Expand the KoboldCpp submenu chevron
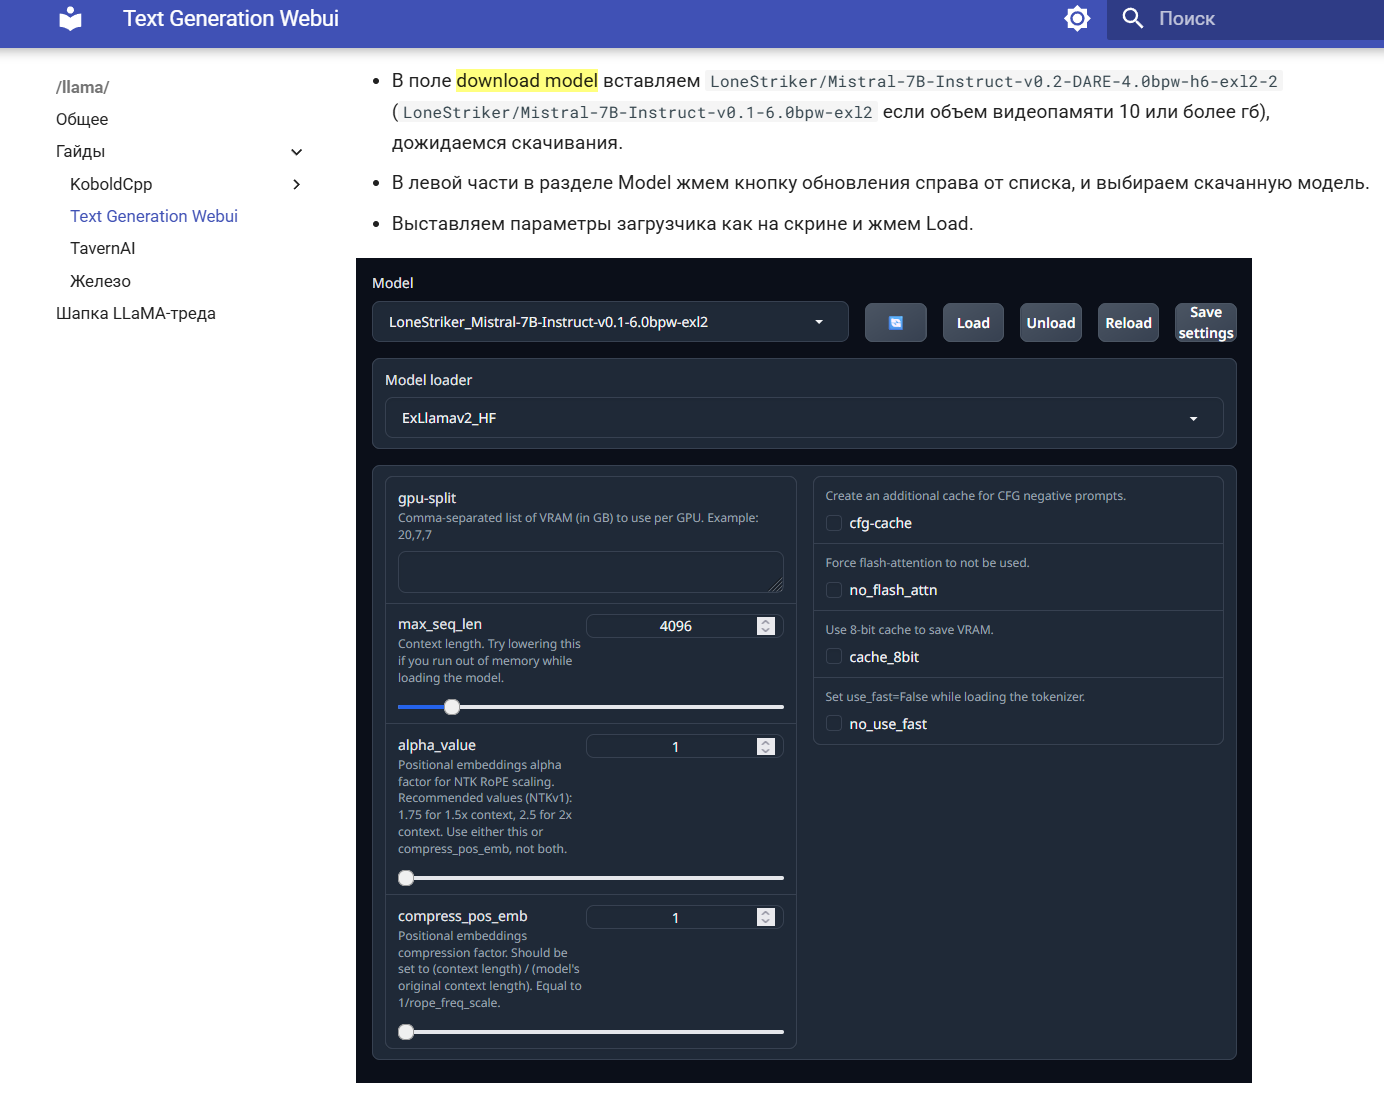Viewport: 1384px width, 1115px height. pyautogui.click(x=297, y=184)
